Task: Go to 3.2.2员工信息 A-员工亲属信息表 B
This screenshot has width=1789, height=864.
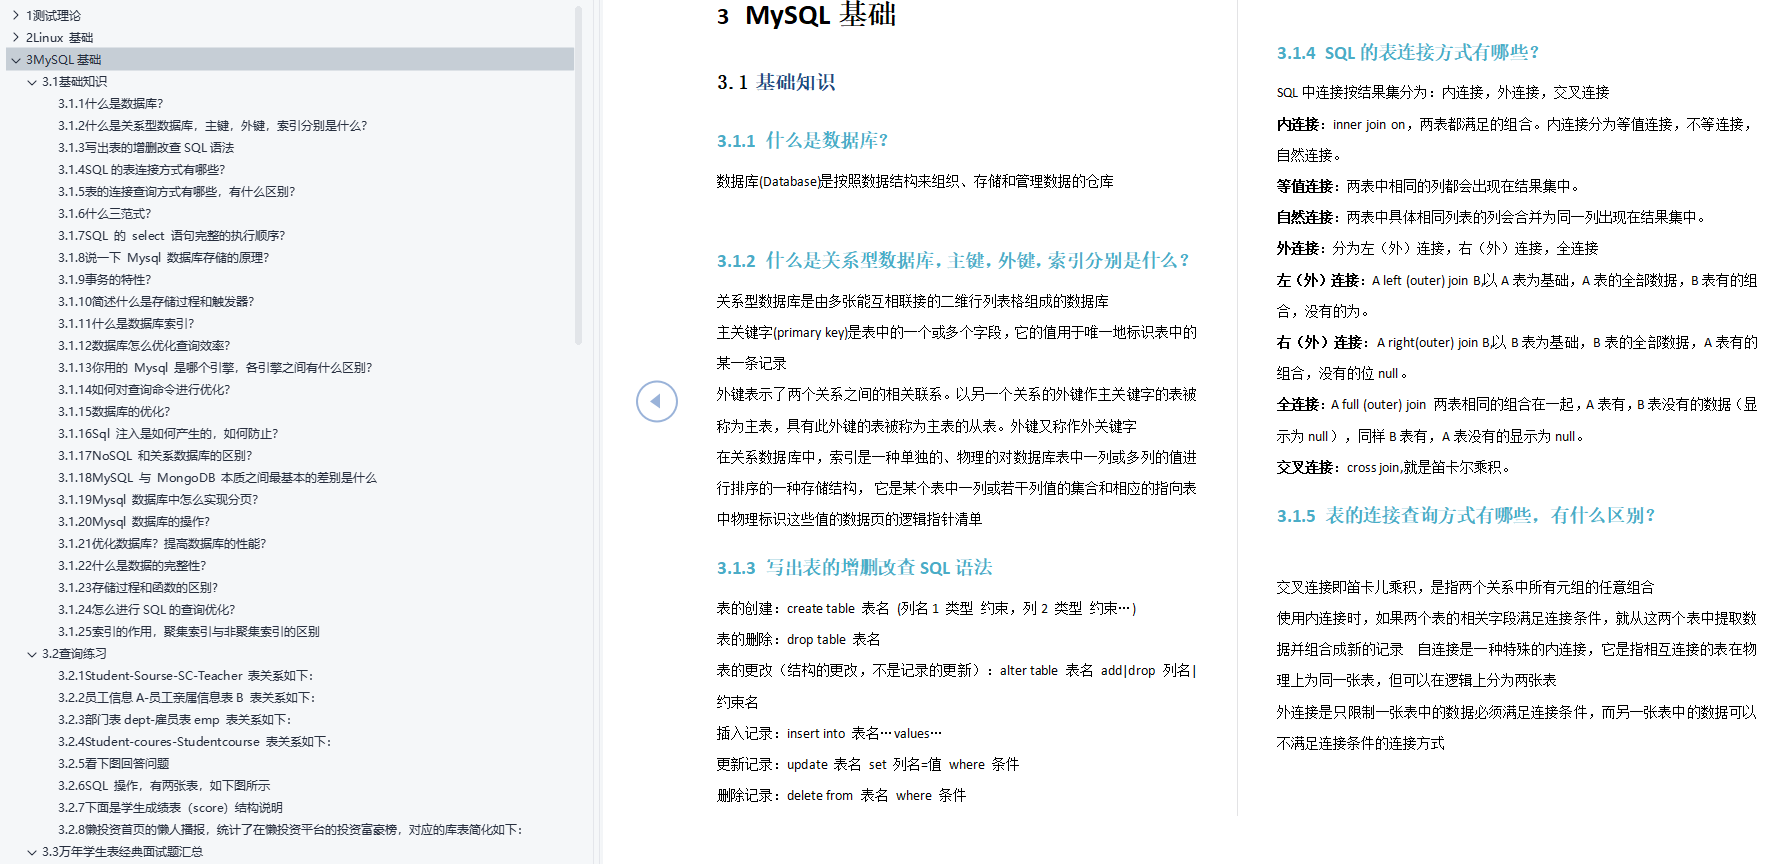Action: click(186, 697)
